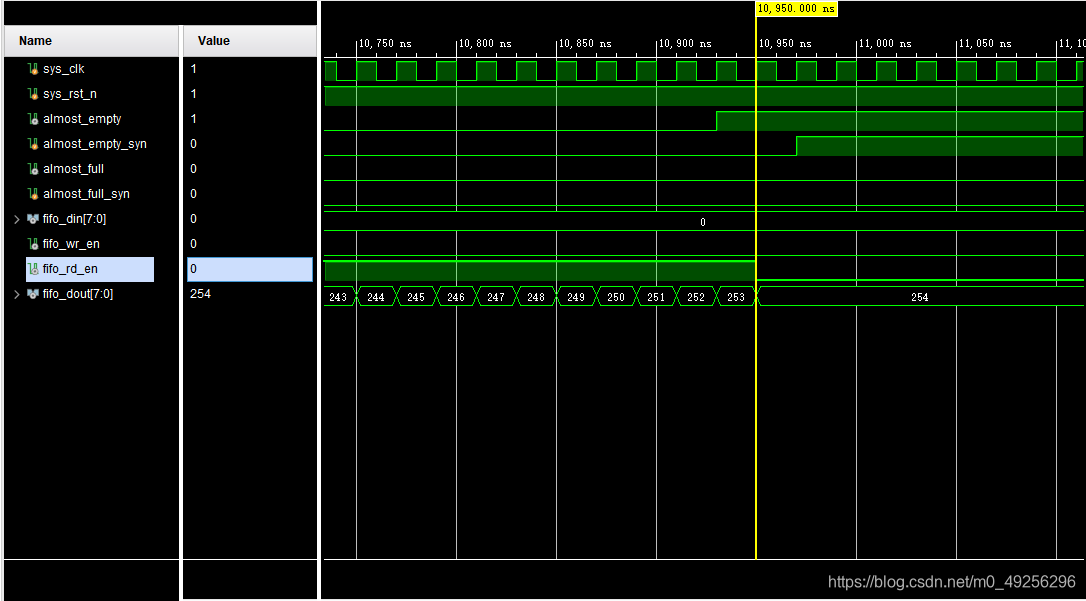Click the almost_empty signal icon
The image size is (1086, 601).
[33, 119]
